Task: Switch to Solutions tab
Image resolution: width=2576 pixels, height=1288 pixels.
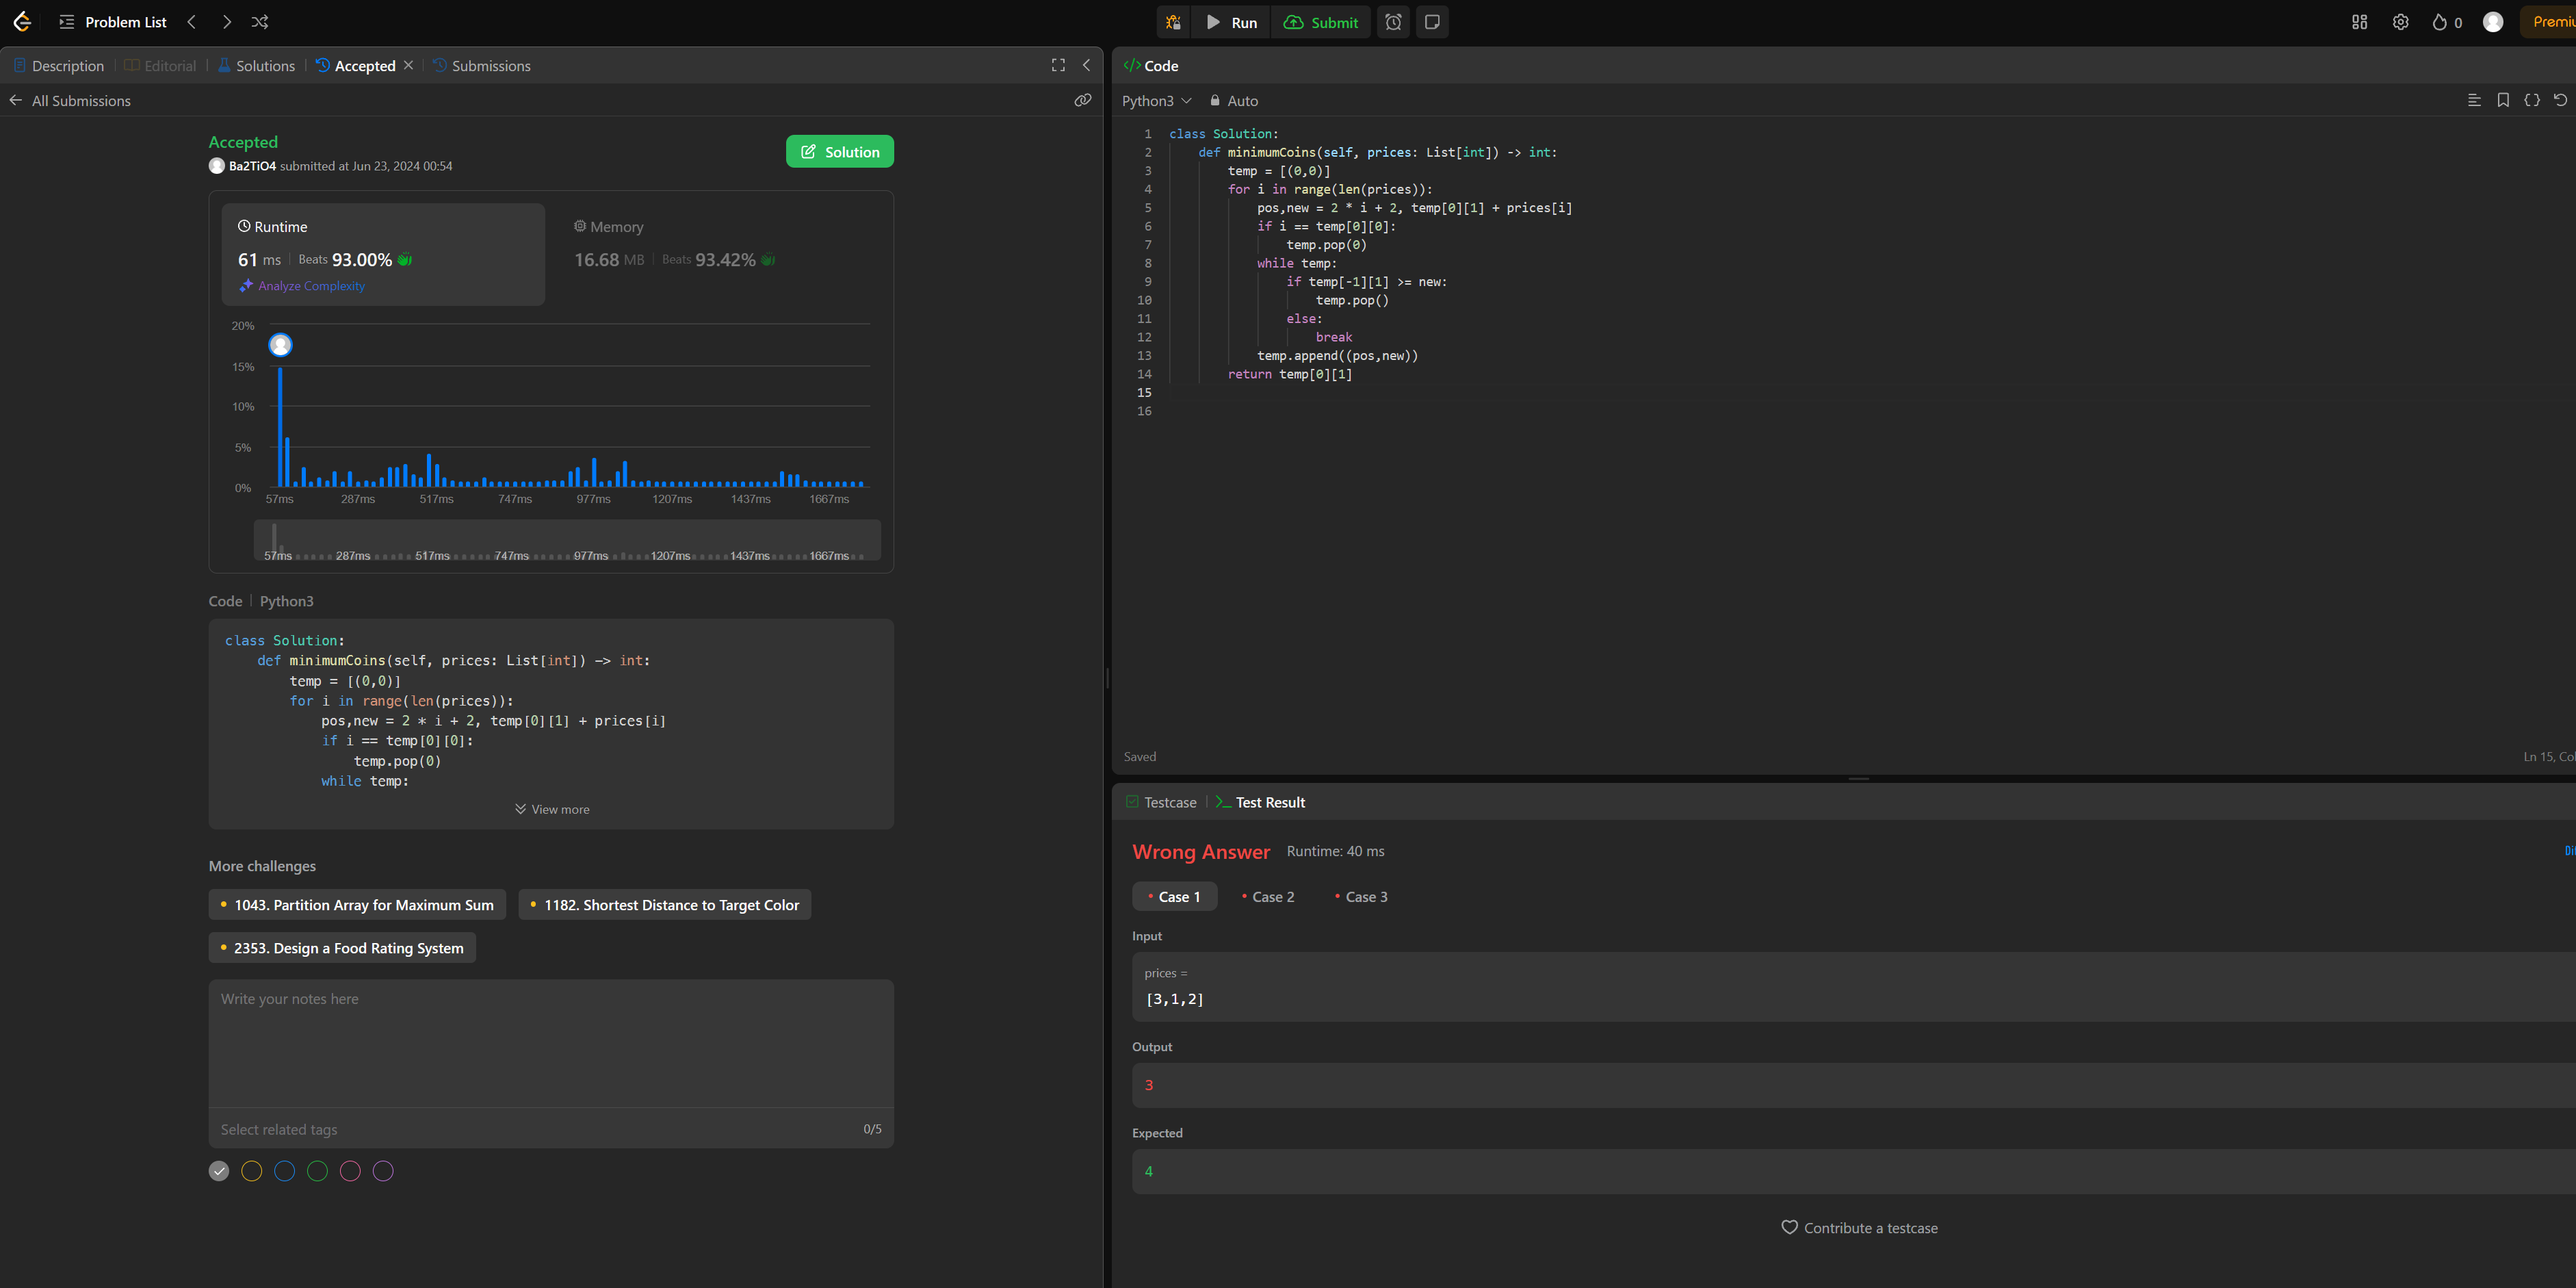Action: coord(256,66)
